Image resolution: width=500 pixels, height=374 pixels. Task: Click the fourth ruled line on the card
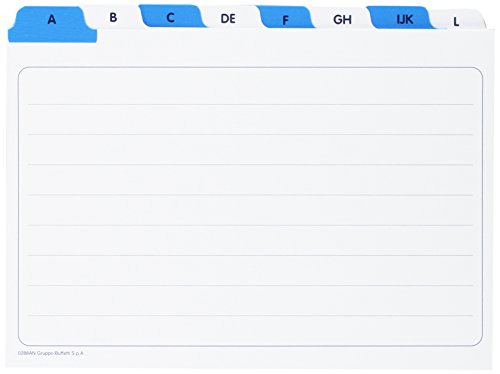click(x=250, y=195)
